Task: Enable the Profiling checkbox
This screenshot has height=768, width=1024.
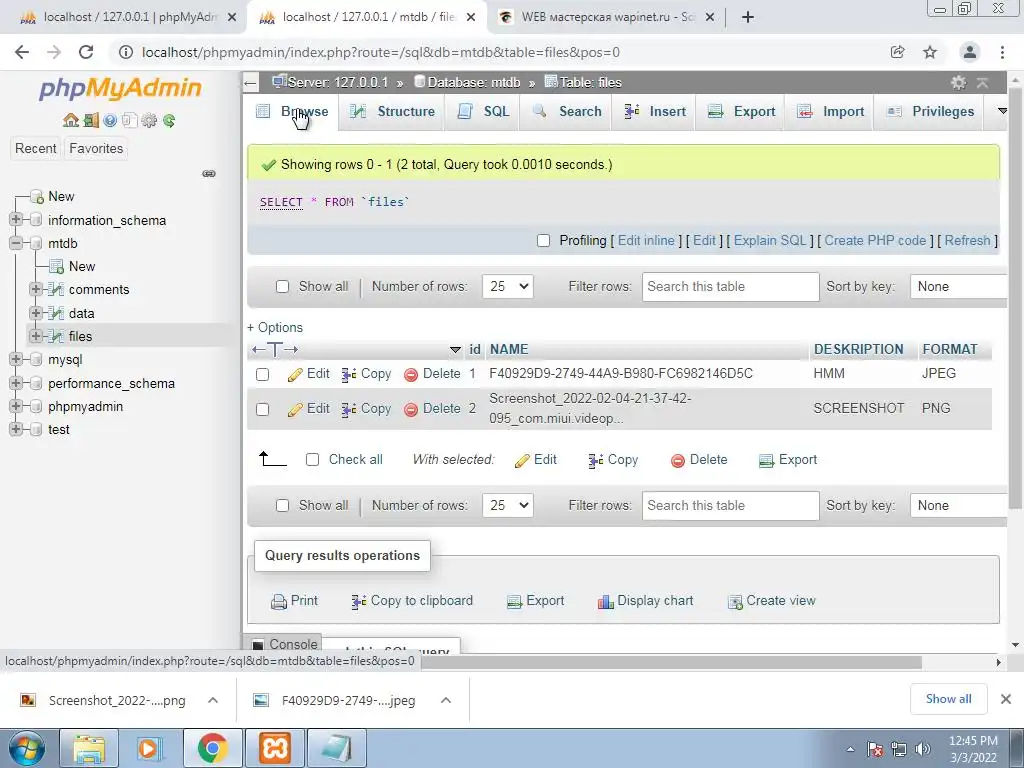Action: [x=543, y=241]
